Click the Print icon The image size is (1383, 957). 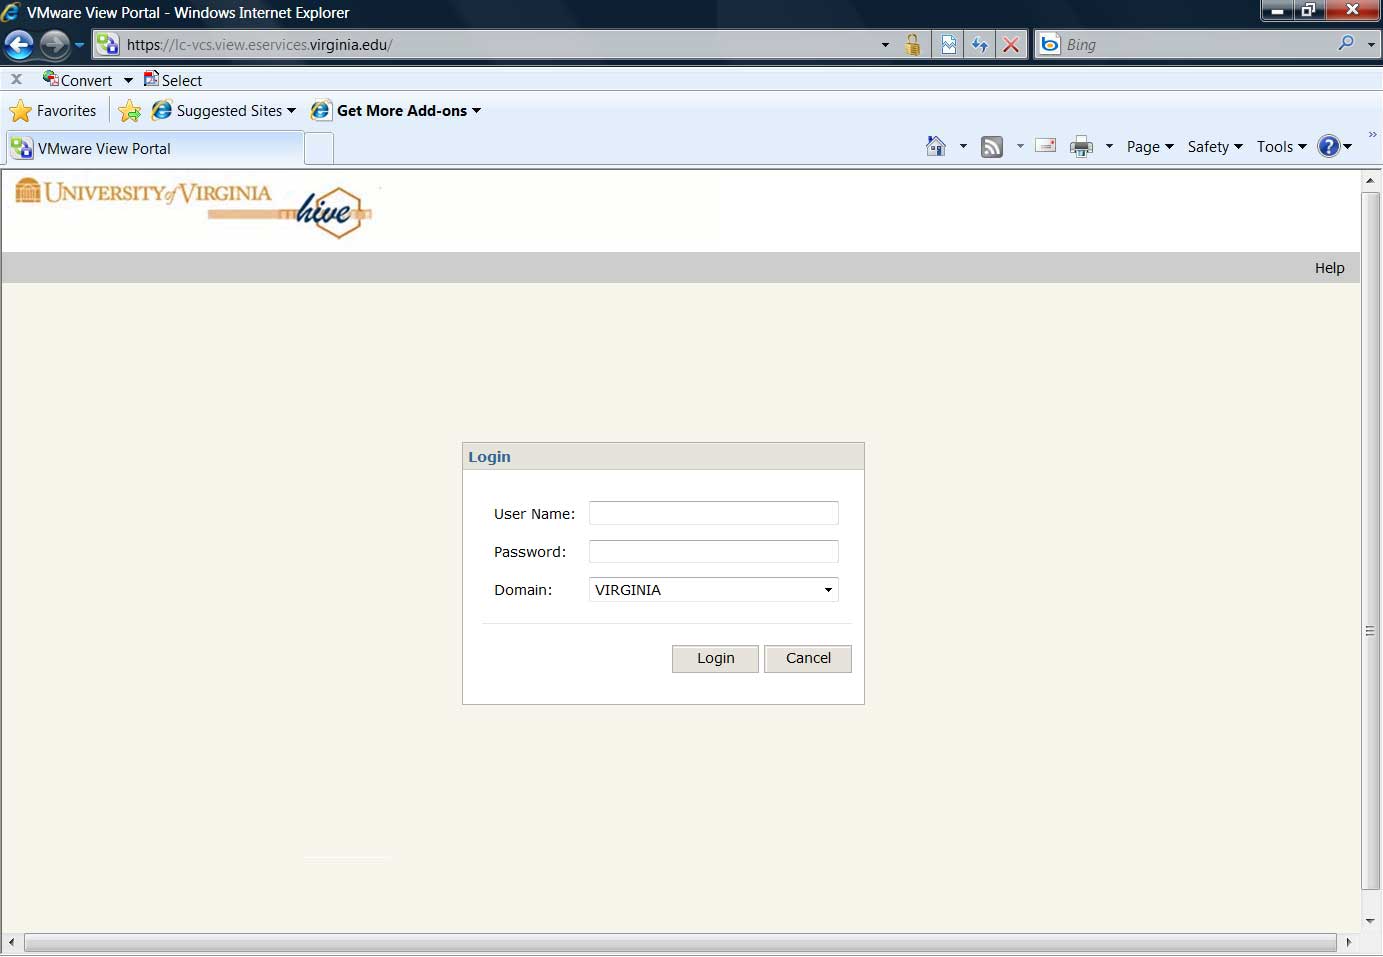pyautogui.click(x=1081, y=147)
